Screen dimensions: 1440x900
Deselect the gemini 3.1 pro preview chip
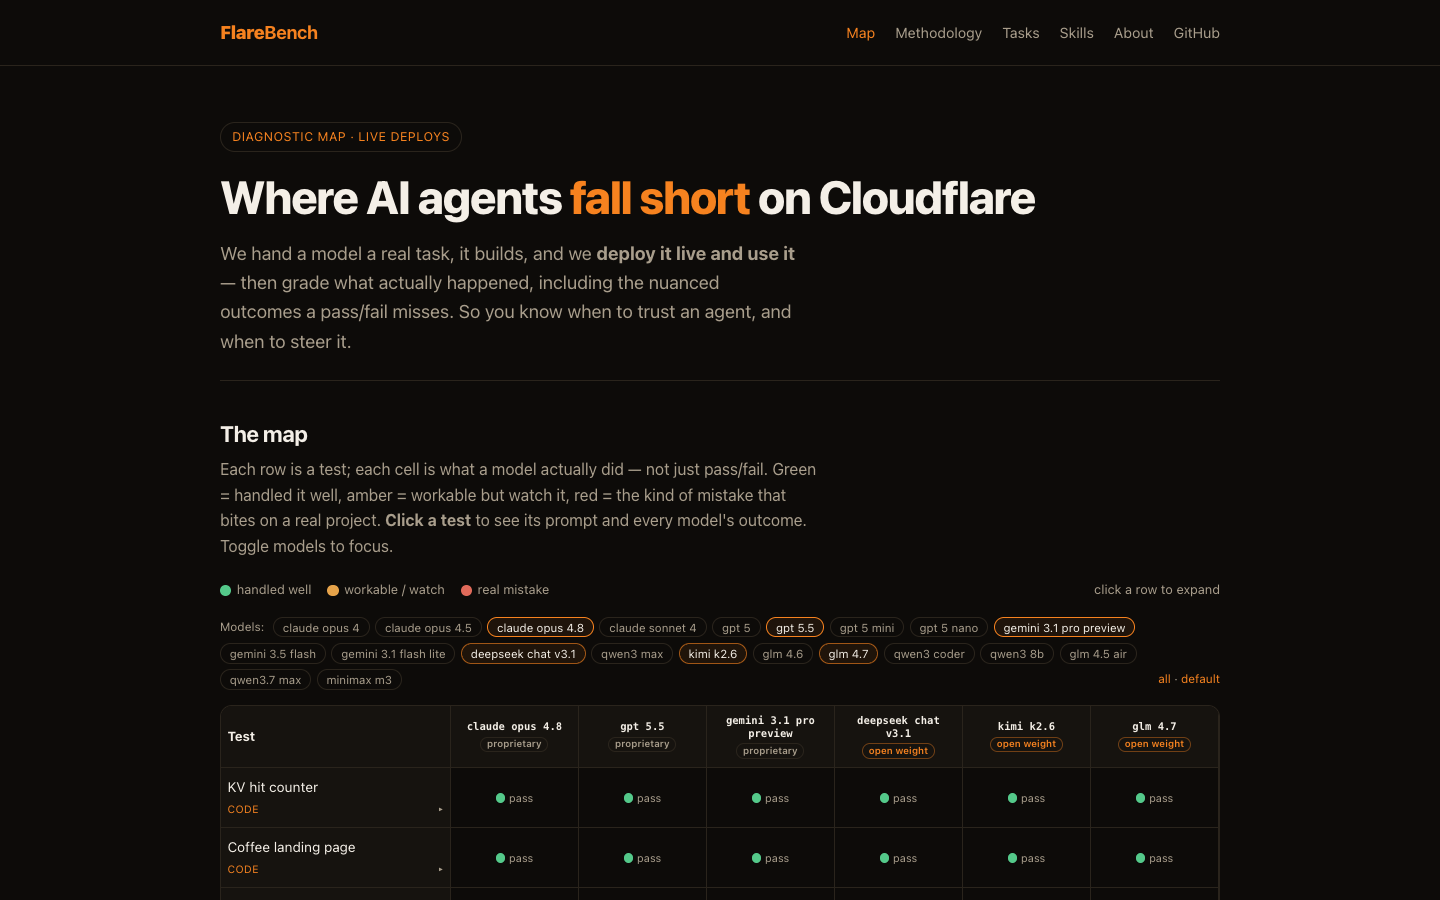pyautogui.click(x=1064, y=628)
